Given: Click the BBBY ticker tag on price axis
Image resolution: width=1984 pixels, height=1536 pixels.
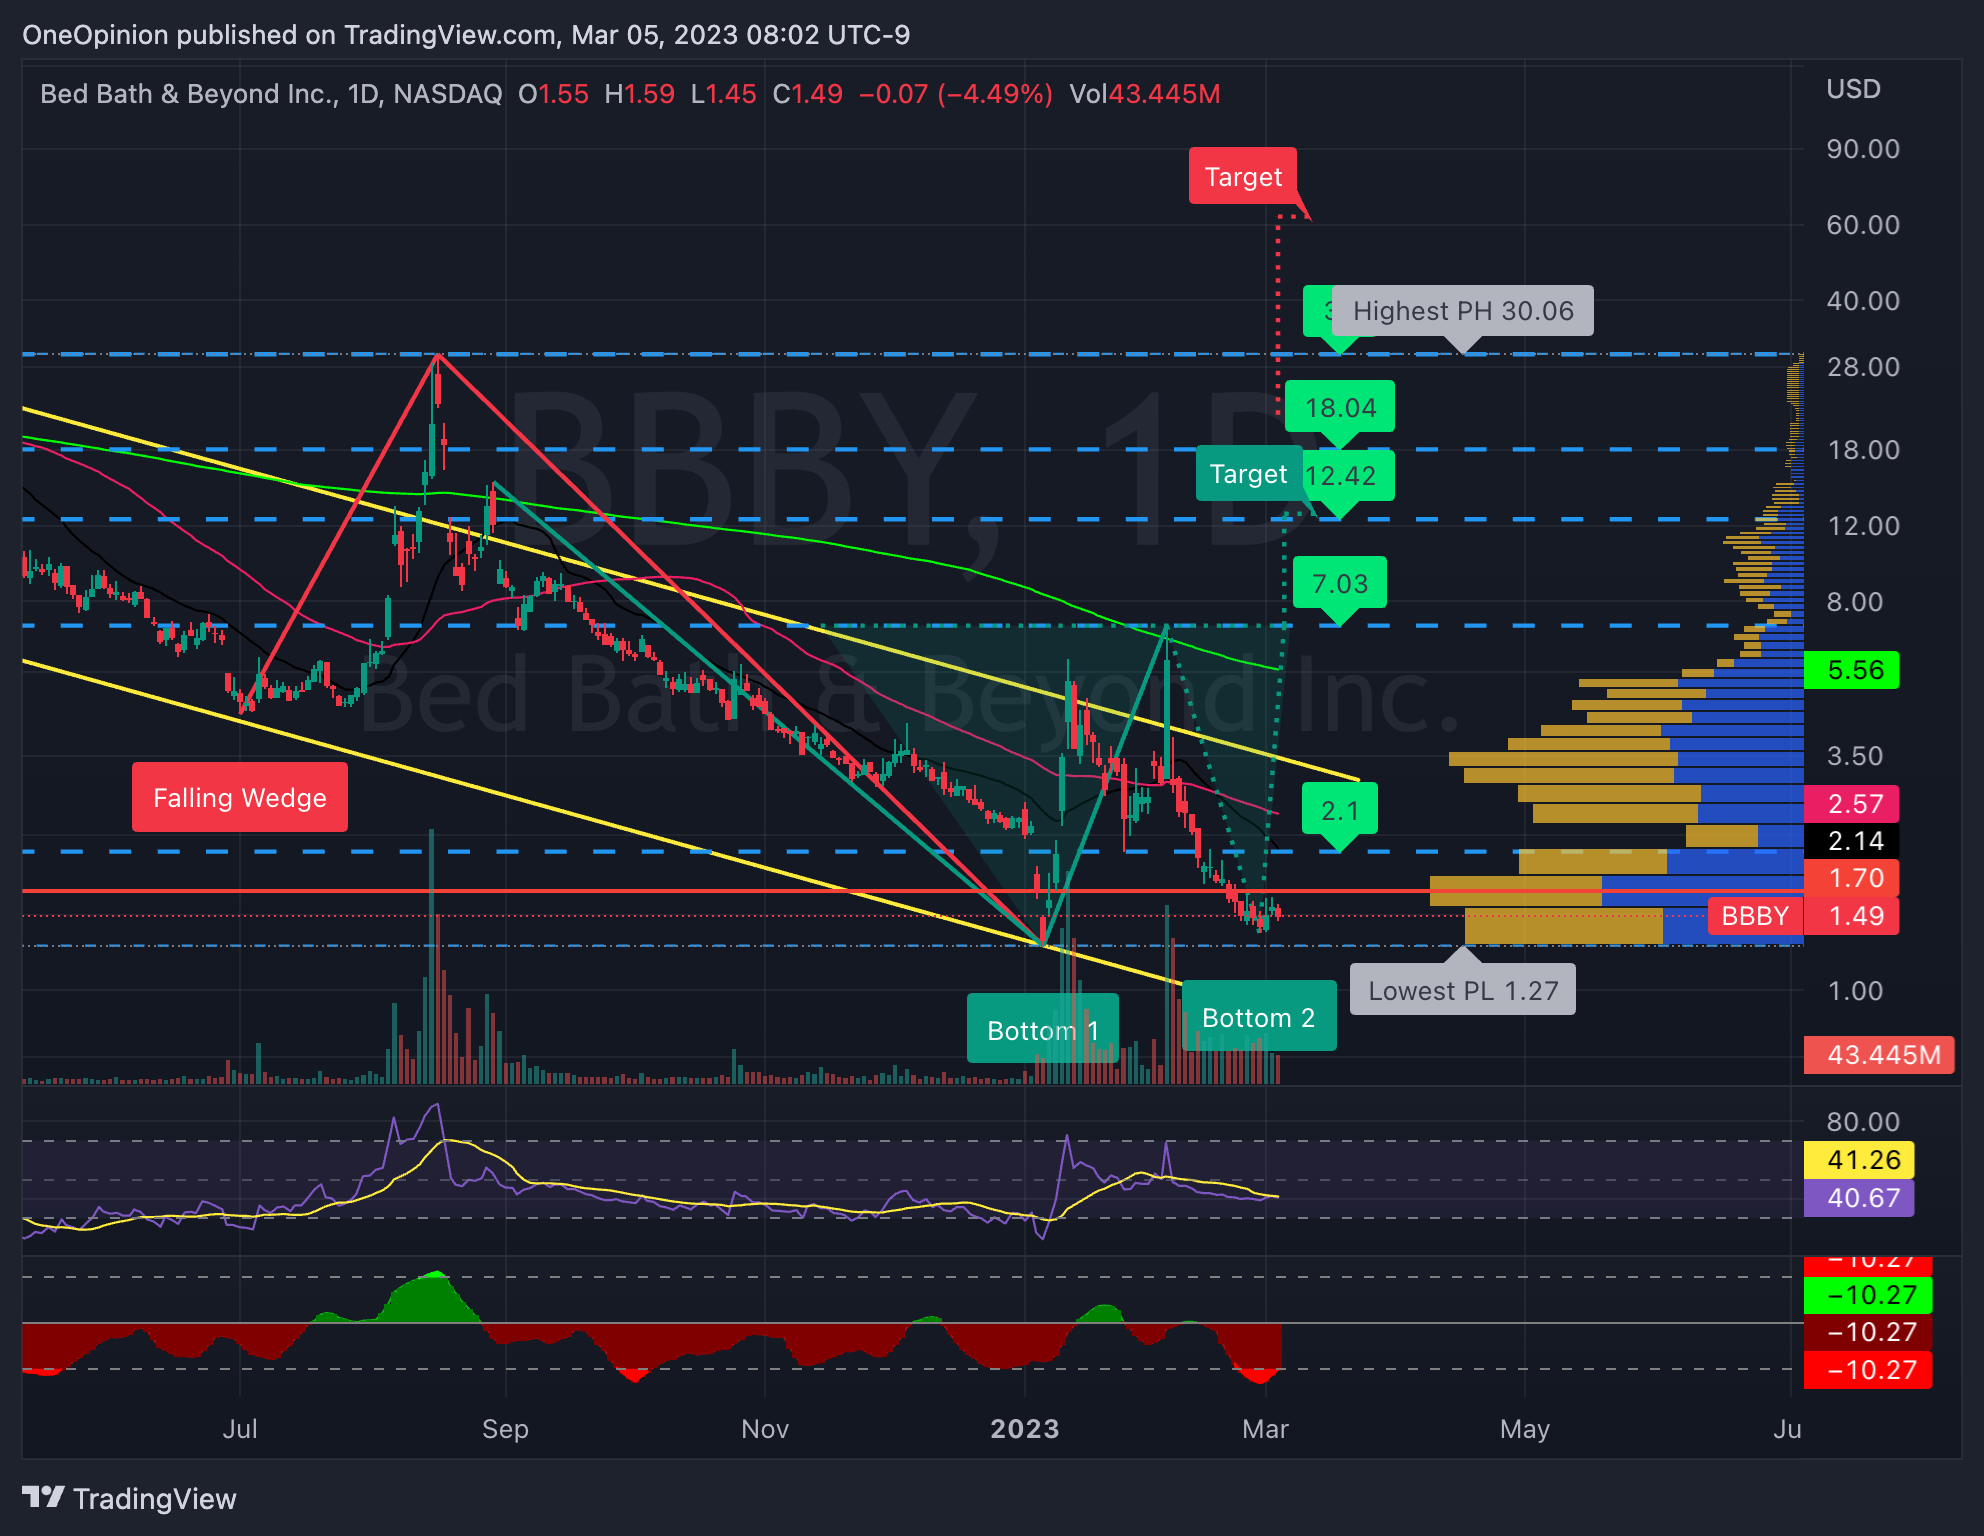Looking at the screenshot, I should click(1756, 916).
